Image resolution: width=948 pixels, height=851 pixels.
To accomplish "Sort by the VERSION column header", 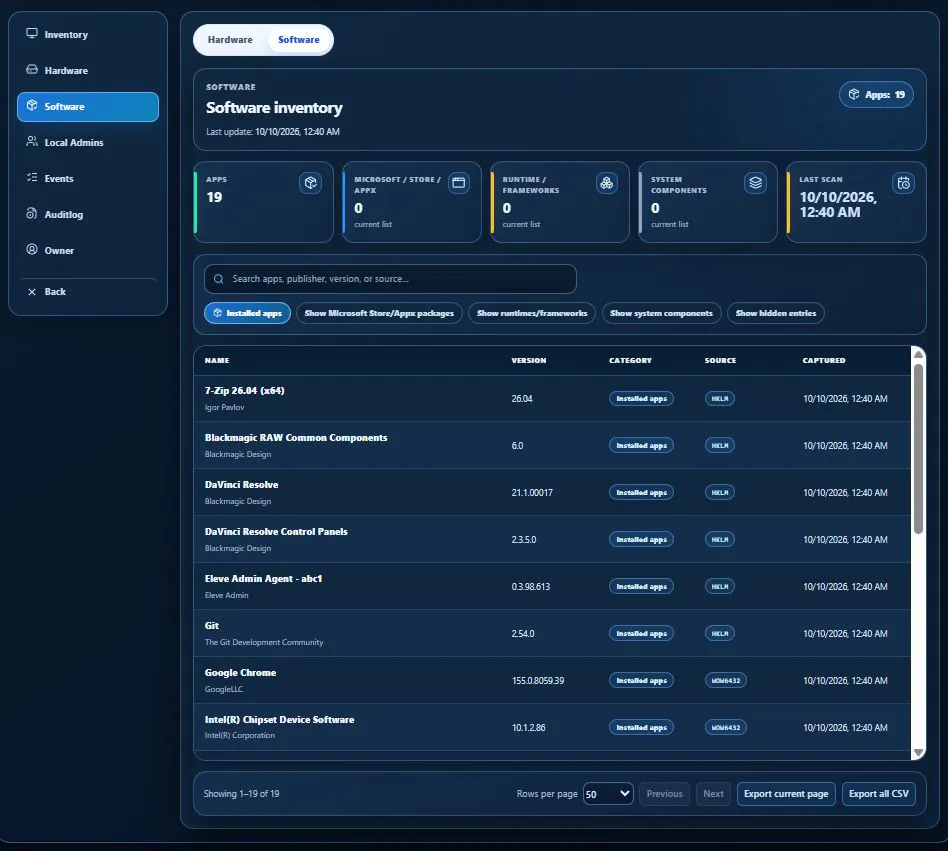I will 529,360.
